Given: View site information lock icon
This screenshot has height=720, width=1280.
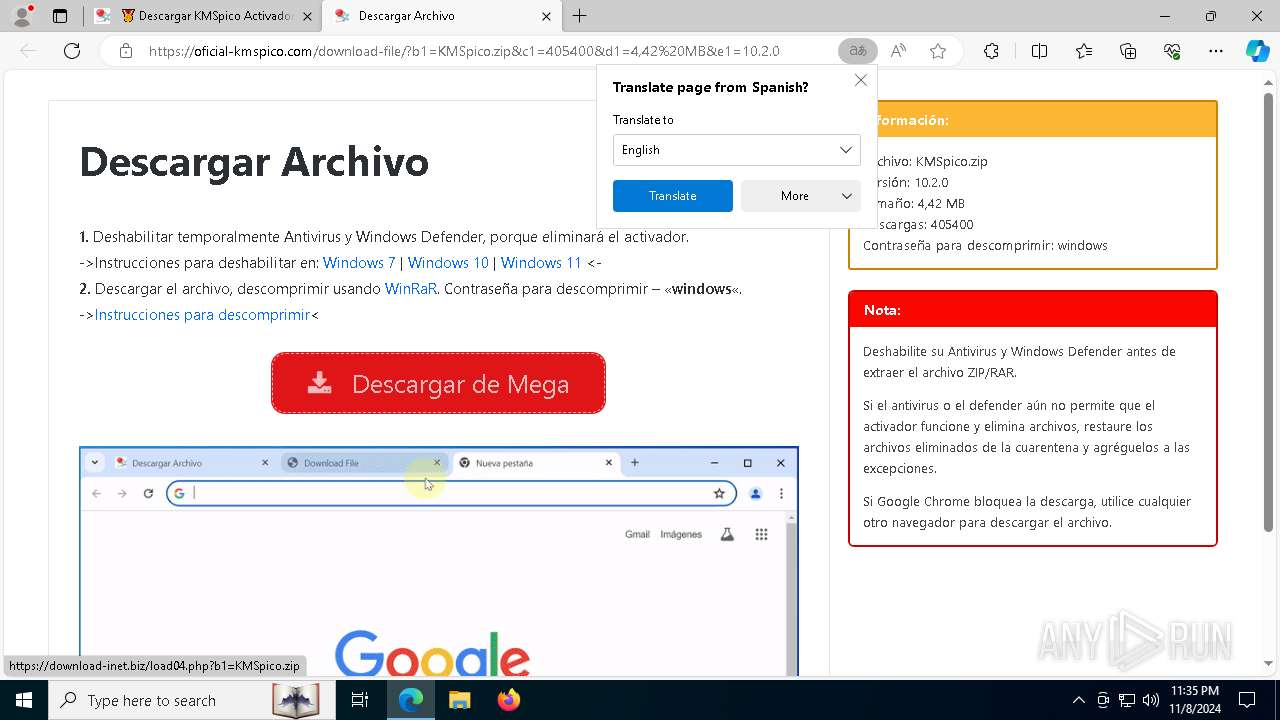Looking at the screenshot, I should point(126,51).
